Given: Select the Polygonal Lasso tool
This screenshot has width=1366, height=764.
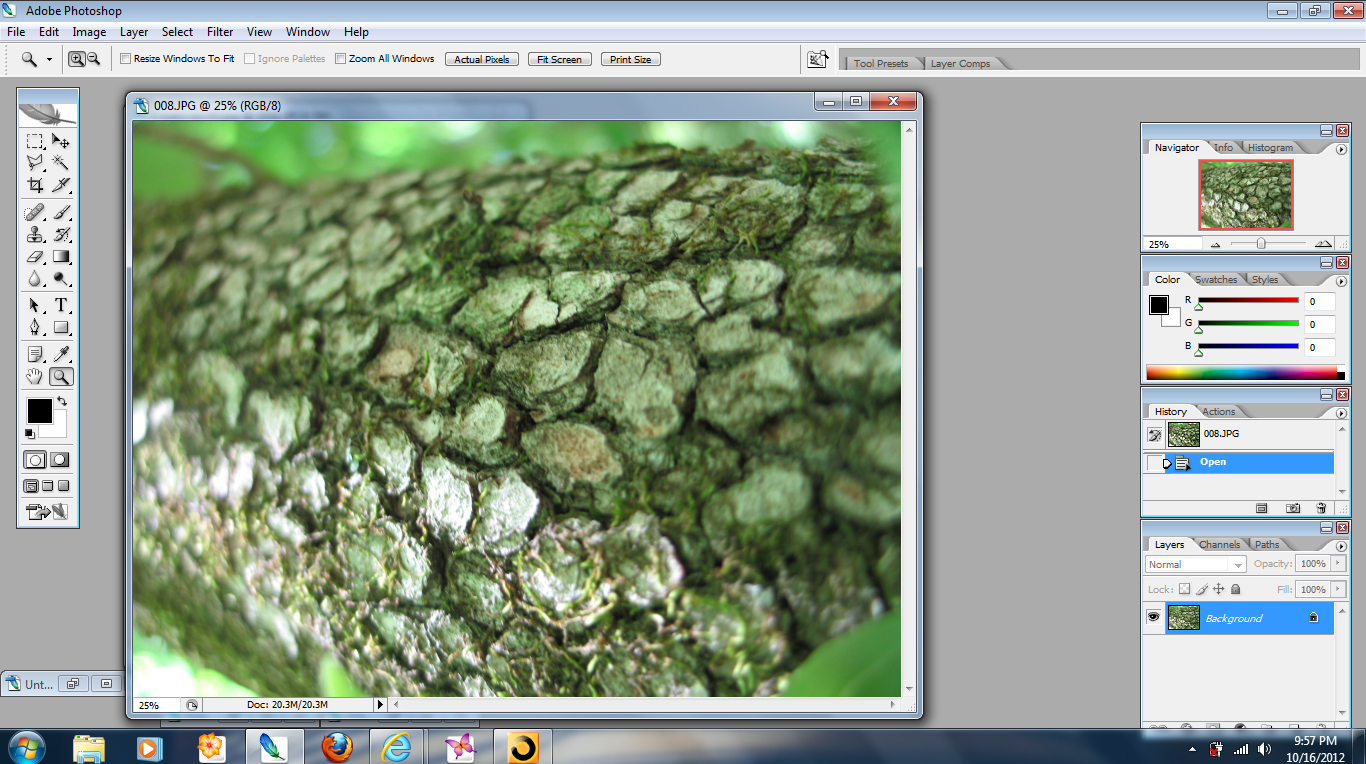Looking at the screenshot, I should click(35, 162).
